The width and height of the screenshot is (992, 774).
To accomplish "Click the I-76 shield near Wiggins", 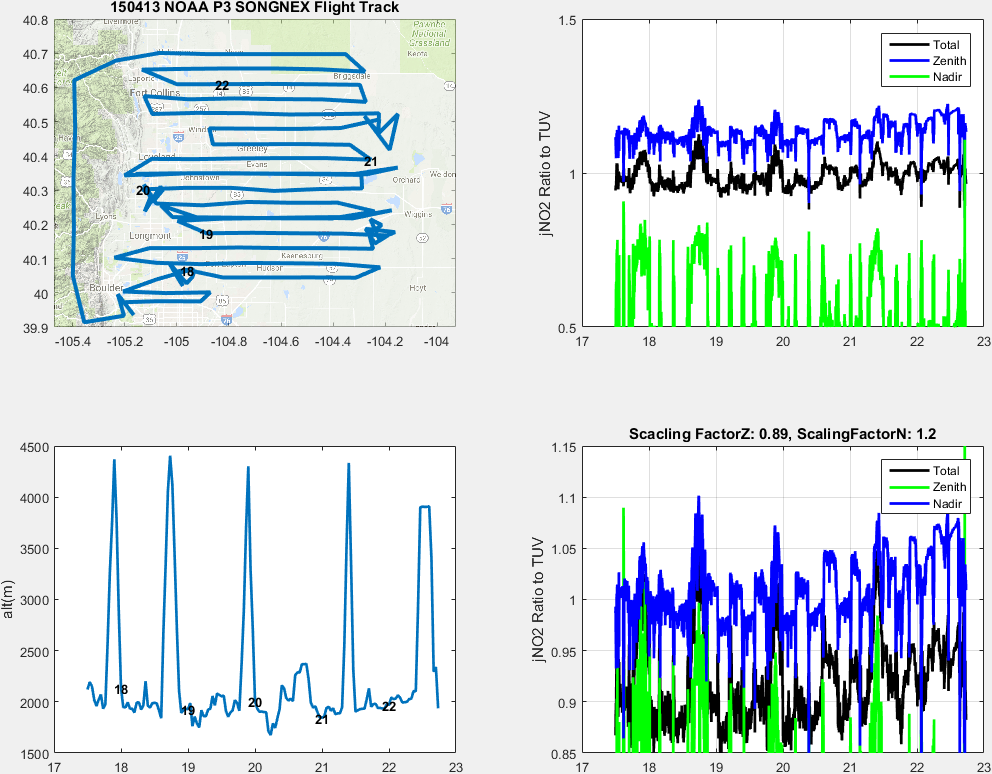I will point(446,209).
